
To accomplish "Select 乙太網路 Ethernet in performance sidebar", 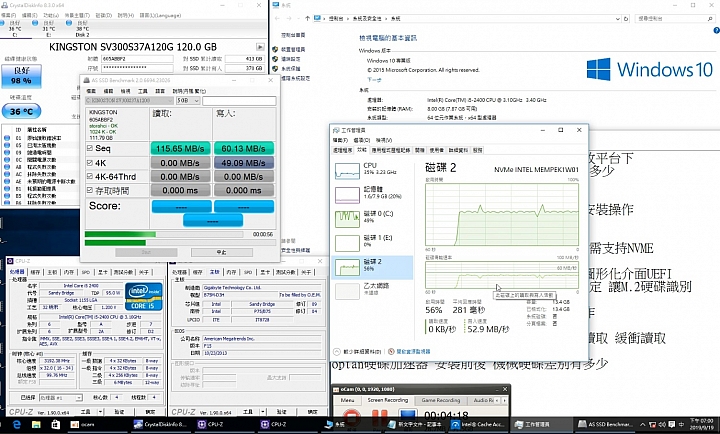I will point(372,291).
